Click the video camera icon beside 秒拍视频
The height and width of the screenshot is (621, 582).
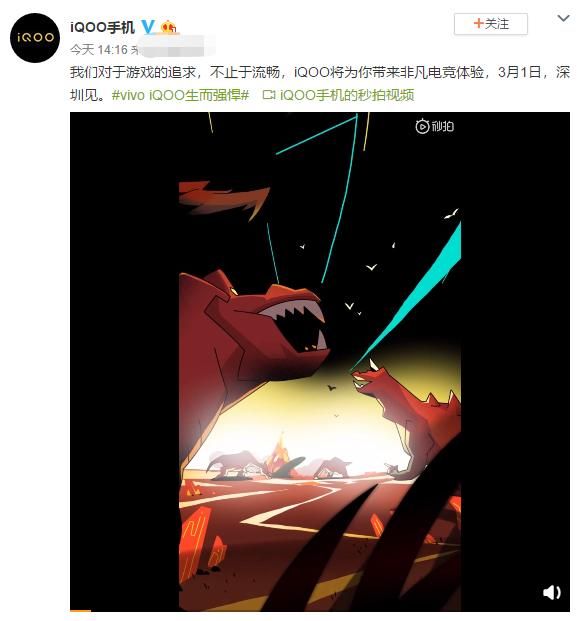(x=269, y=95)
